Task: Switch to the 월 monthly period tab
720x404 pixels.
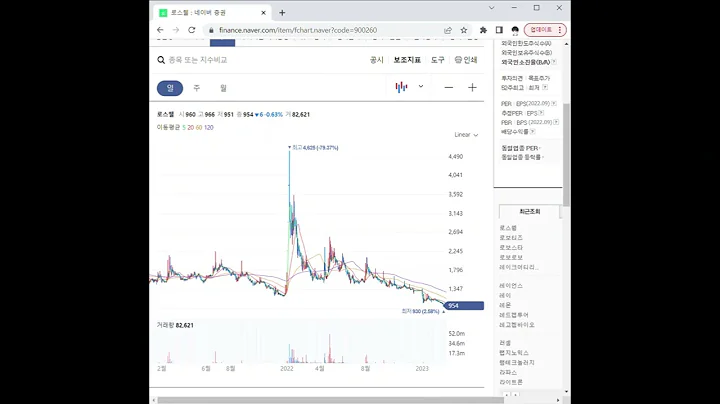Action: (x=223, y=88)
